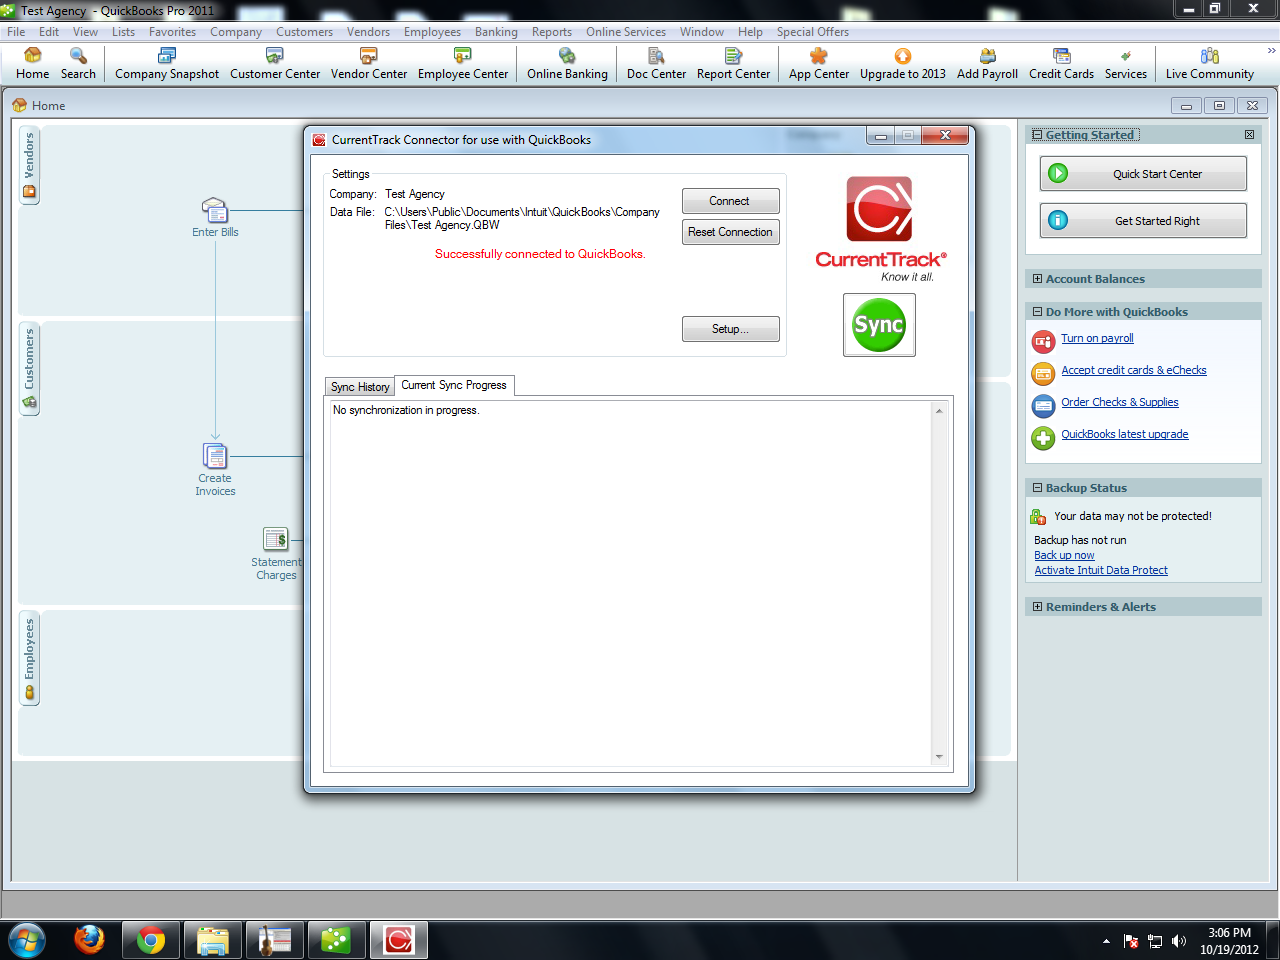Open the Online Services menu
The height and width of the screenshot is (960, 1280).
pos(626,32)
